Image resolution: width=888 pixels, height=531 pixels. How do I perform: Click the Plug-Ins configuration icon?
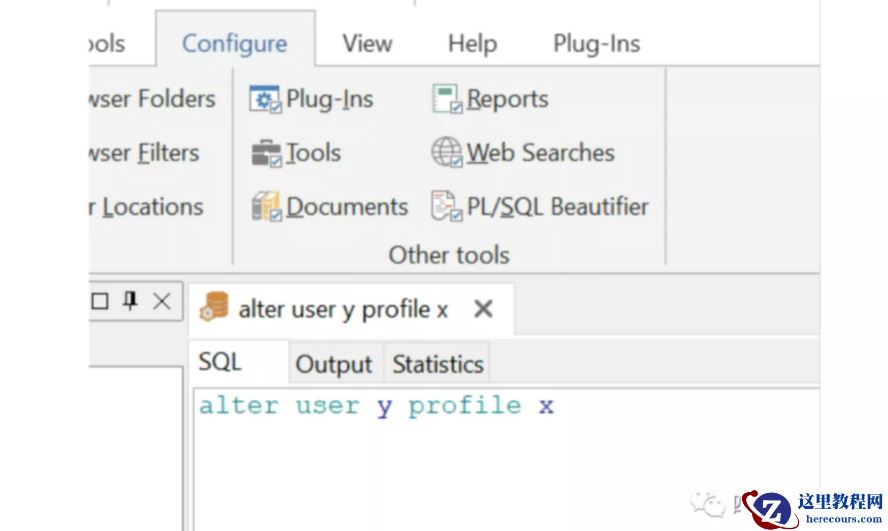(x=265, y=99)
